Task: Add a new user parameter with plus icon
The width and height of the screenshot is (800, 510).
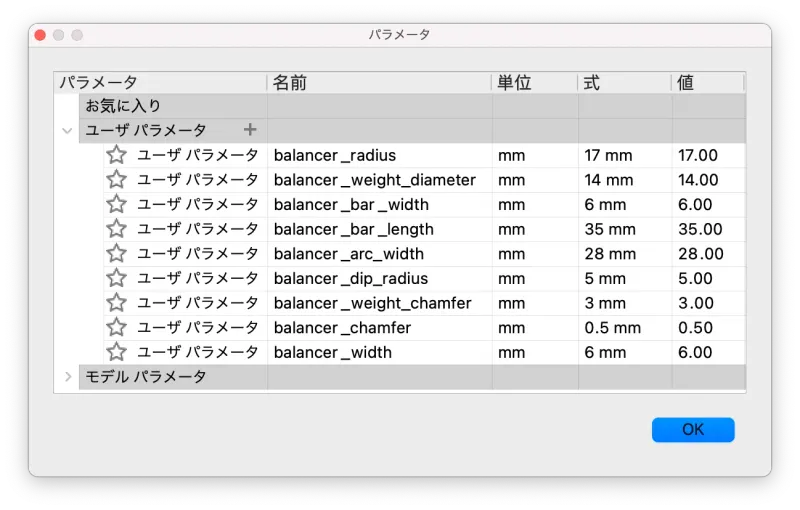Action: point(250,130)
